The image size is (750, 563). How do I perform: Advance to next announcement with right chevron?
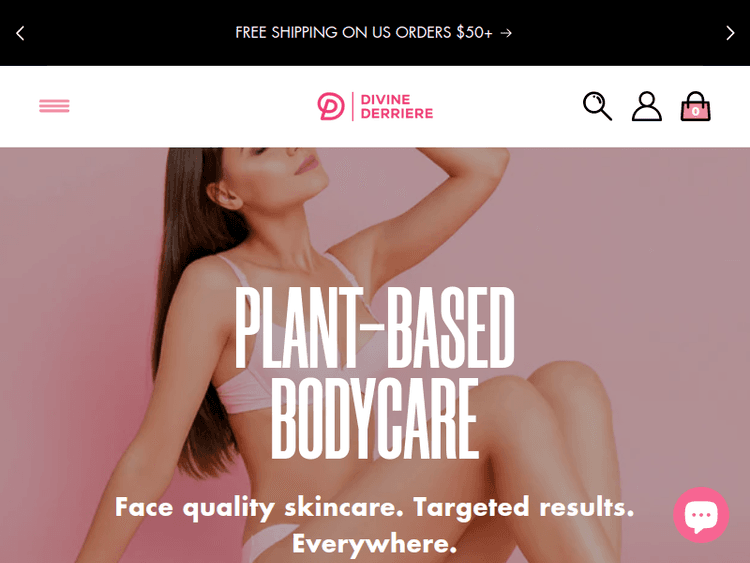730,33
